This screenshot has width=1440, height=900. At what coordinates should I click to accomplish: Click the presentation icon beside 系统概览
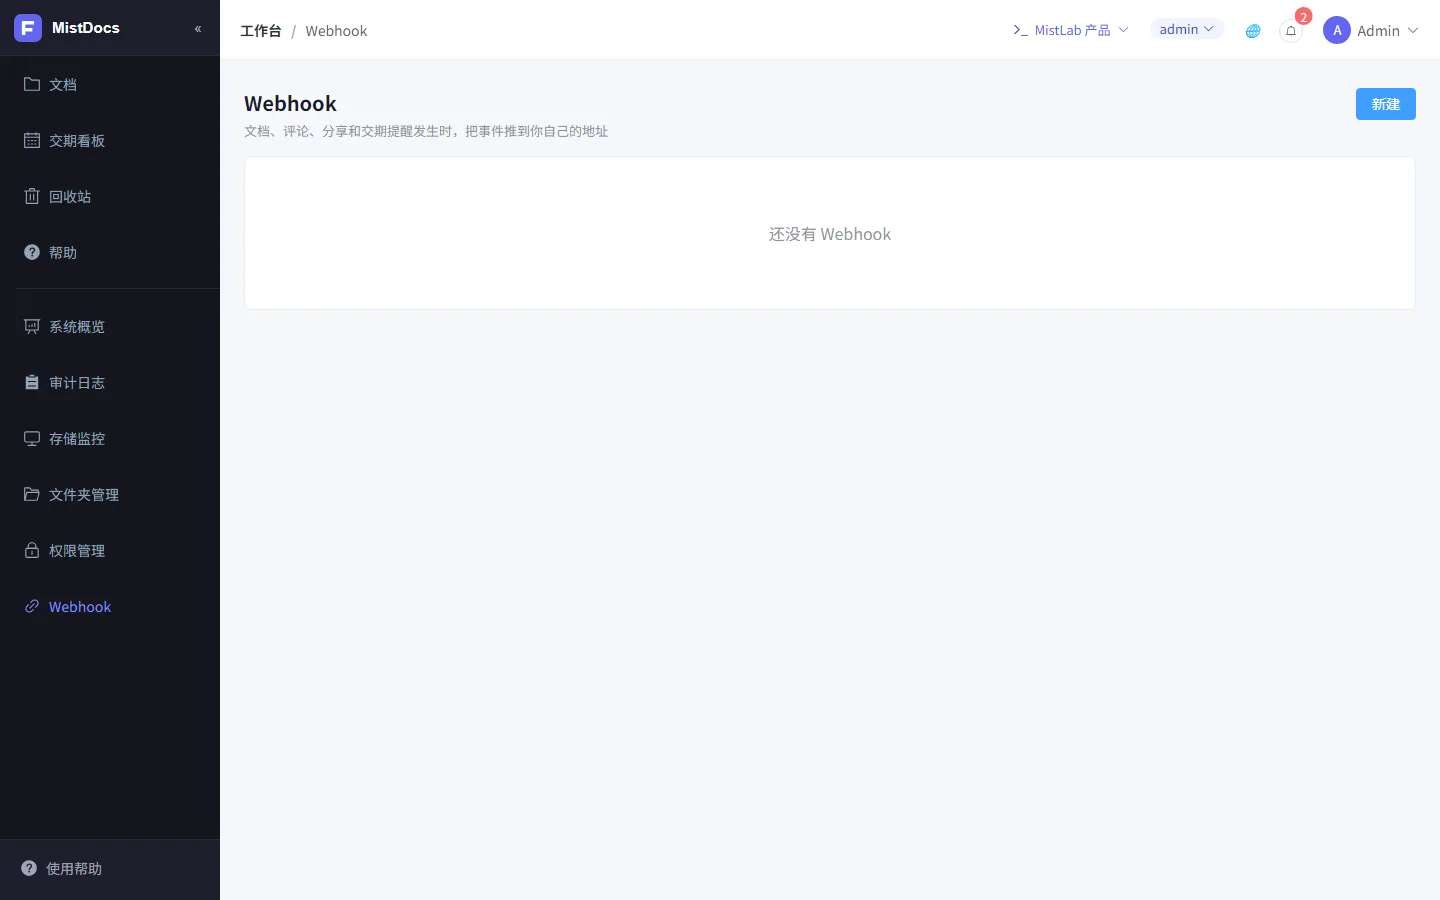coord(32,326)
